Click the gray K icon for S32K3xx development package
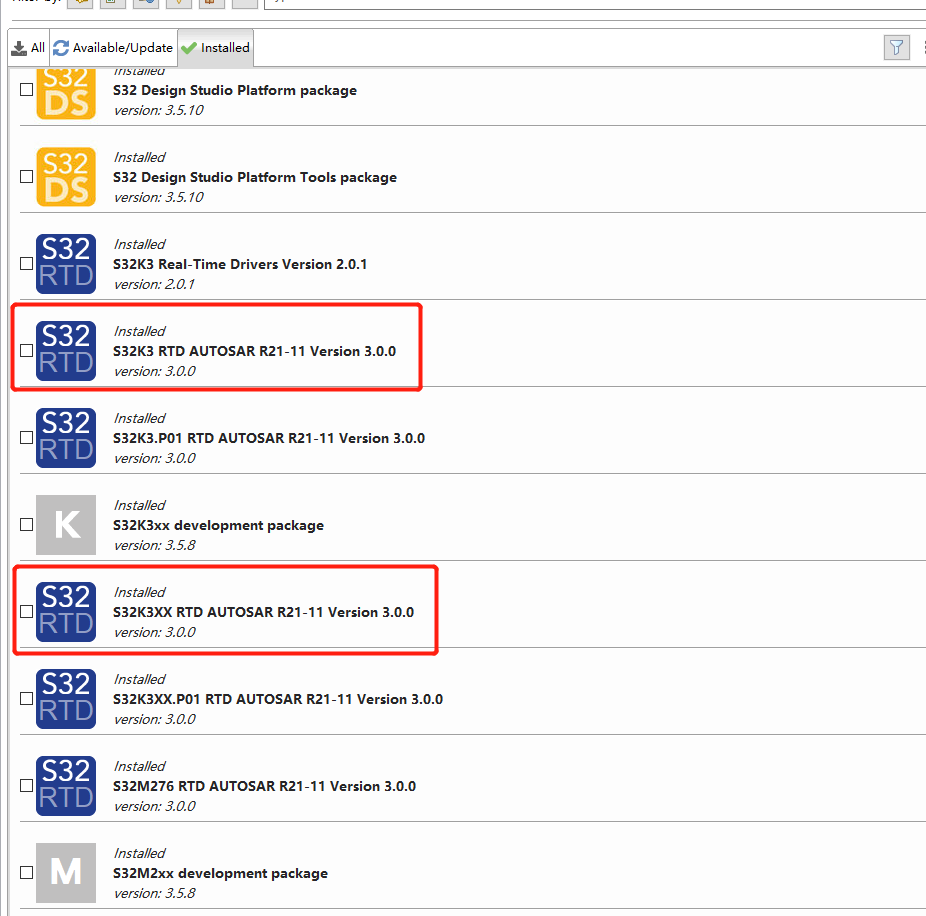 [66, 524]
